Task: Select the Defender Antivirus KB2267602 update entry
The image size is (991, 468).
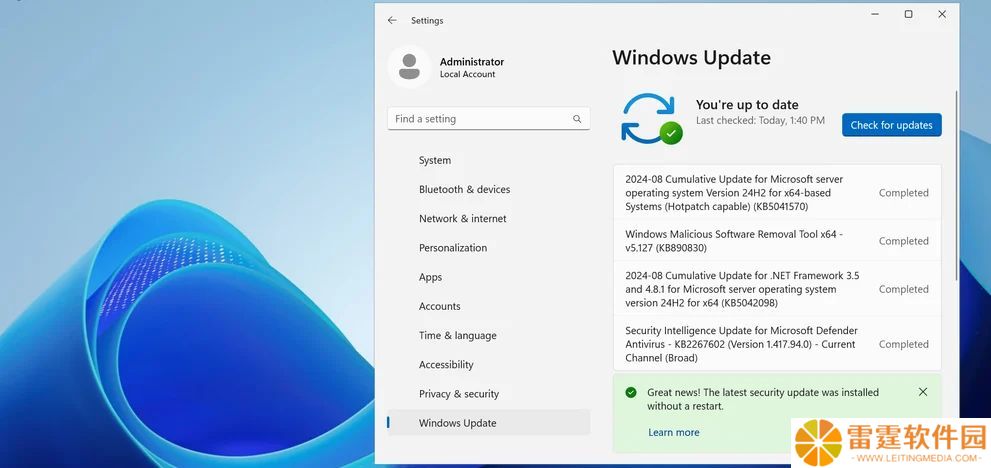Action: pos(777,344)
